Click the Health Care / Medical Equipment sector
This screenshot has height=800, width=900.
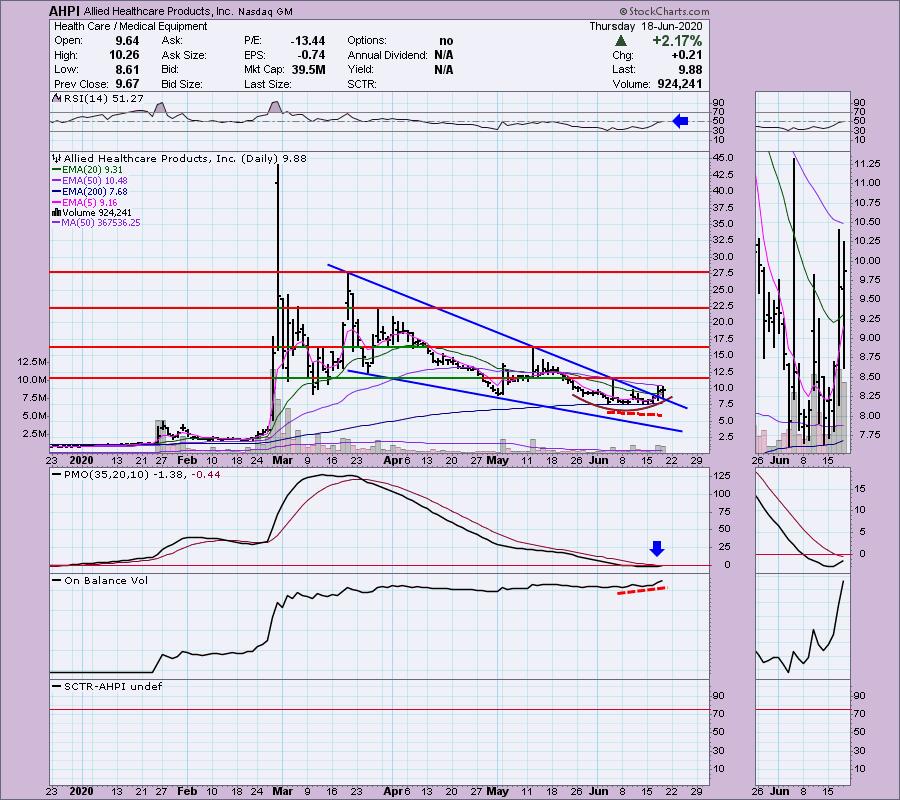[x=131, y=26]
